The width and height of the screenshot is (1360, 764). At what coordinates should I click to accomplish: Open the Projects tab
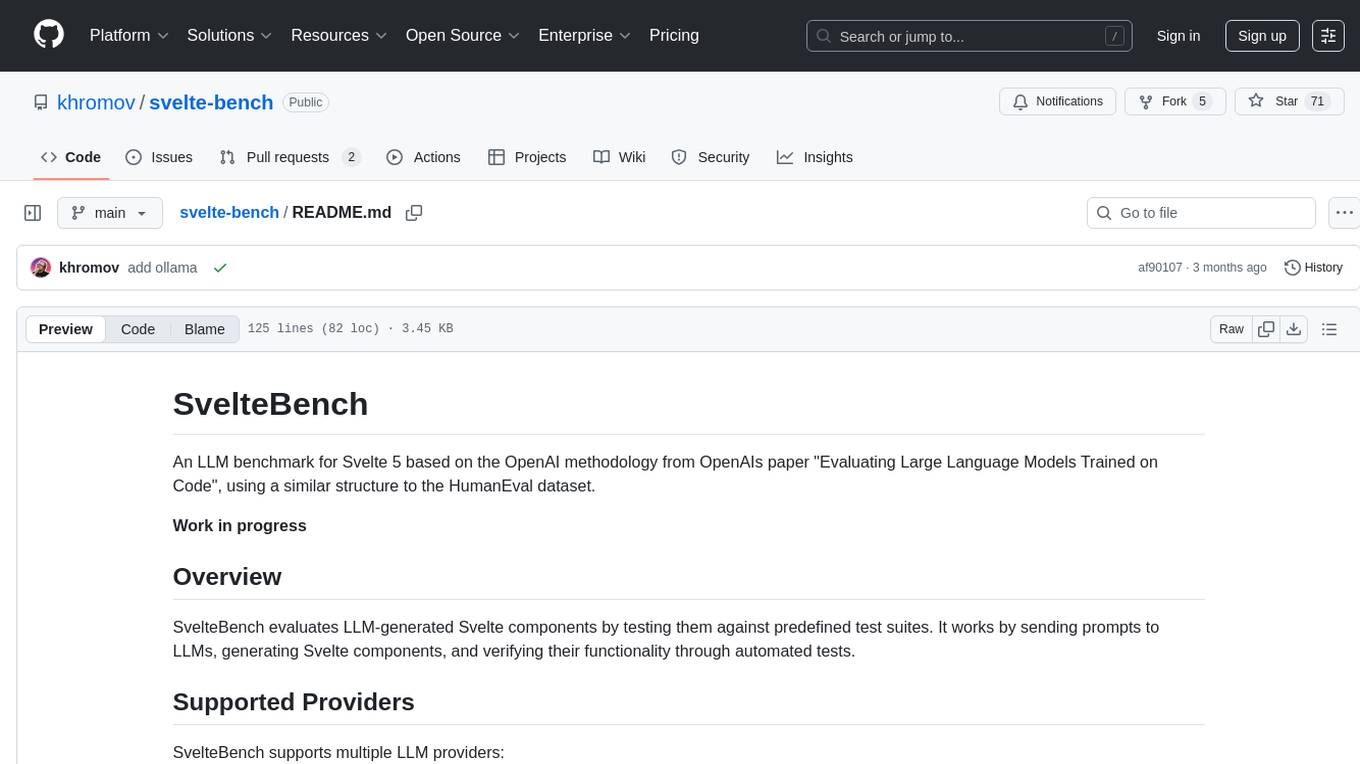[527, 157]
